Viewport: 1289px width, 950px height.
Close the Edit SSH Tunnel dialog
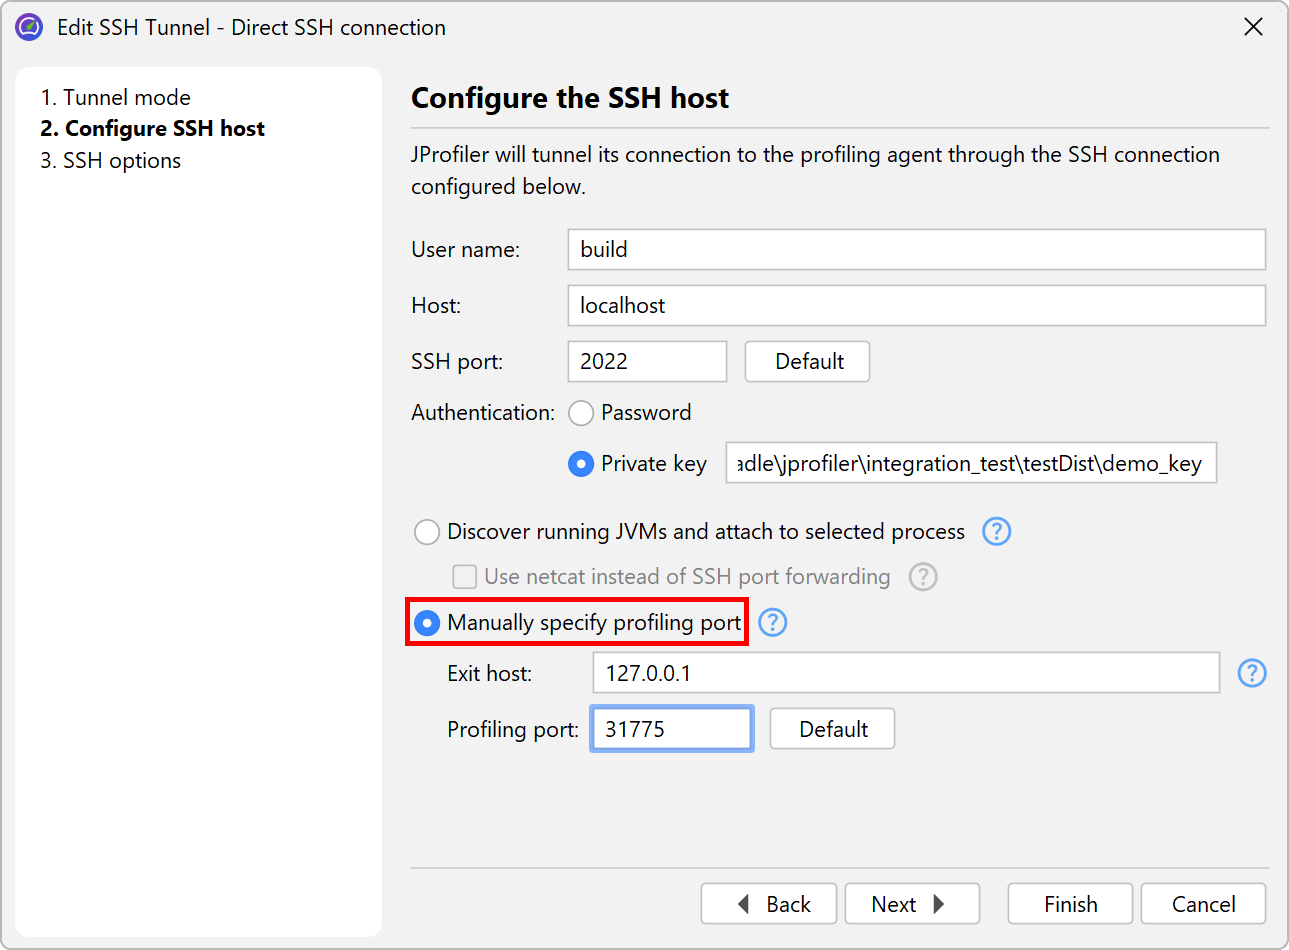[x=1253, y=27]
